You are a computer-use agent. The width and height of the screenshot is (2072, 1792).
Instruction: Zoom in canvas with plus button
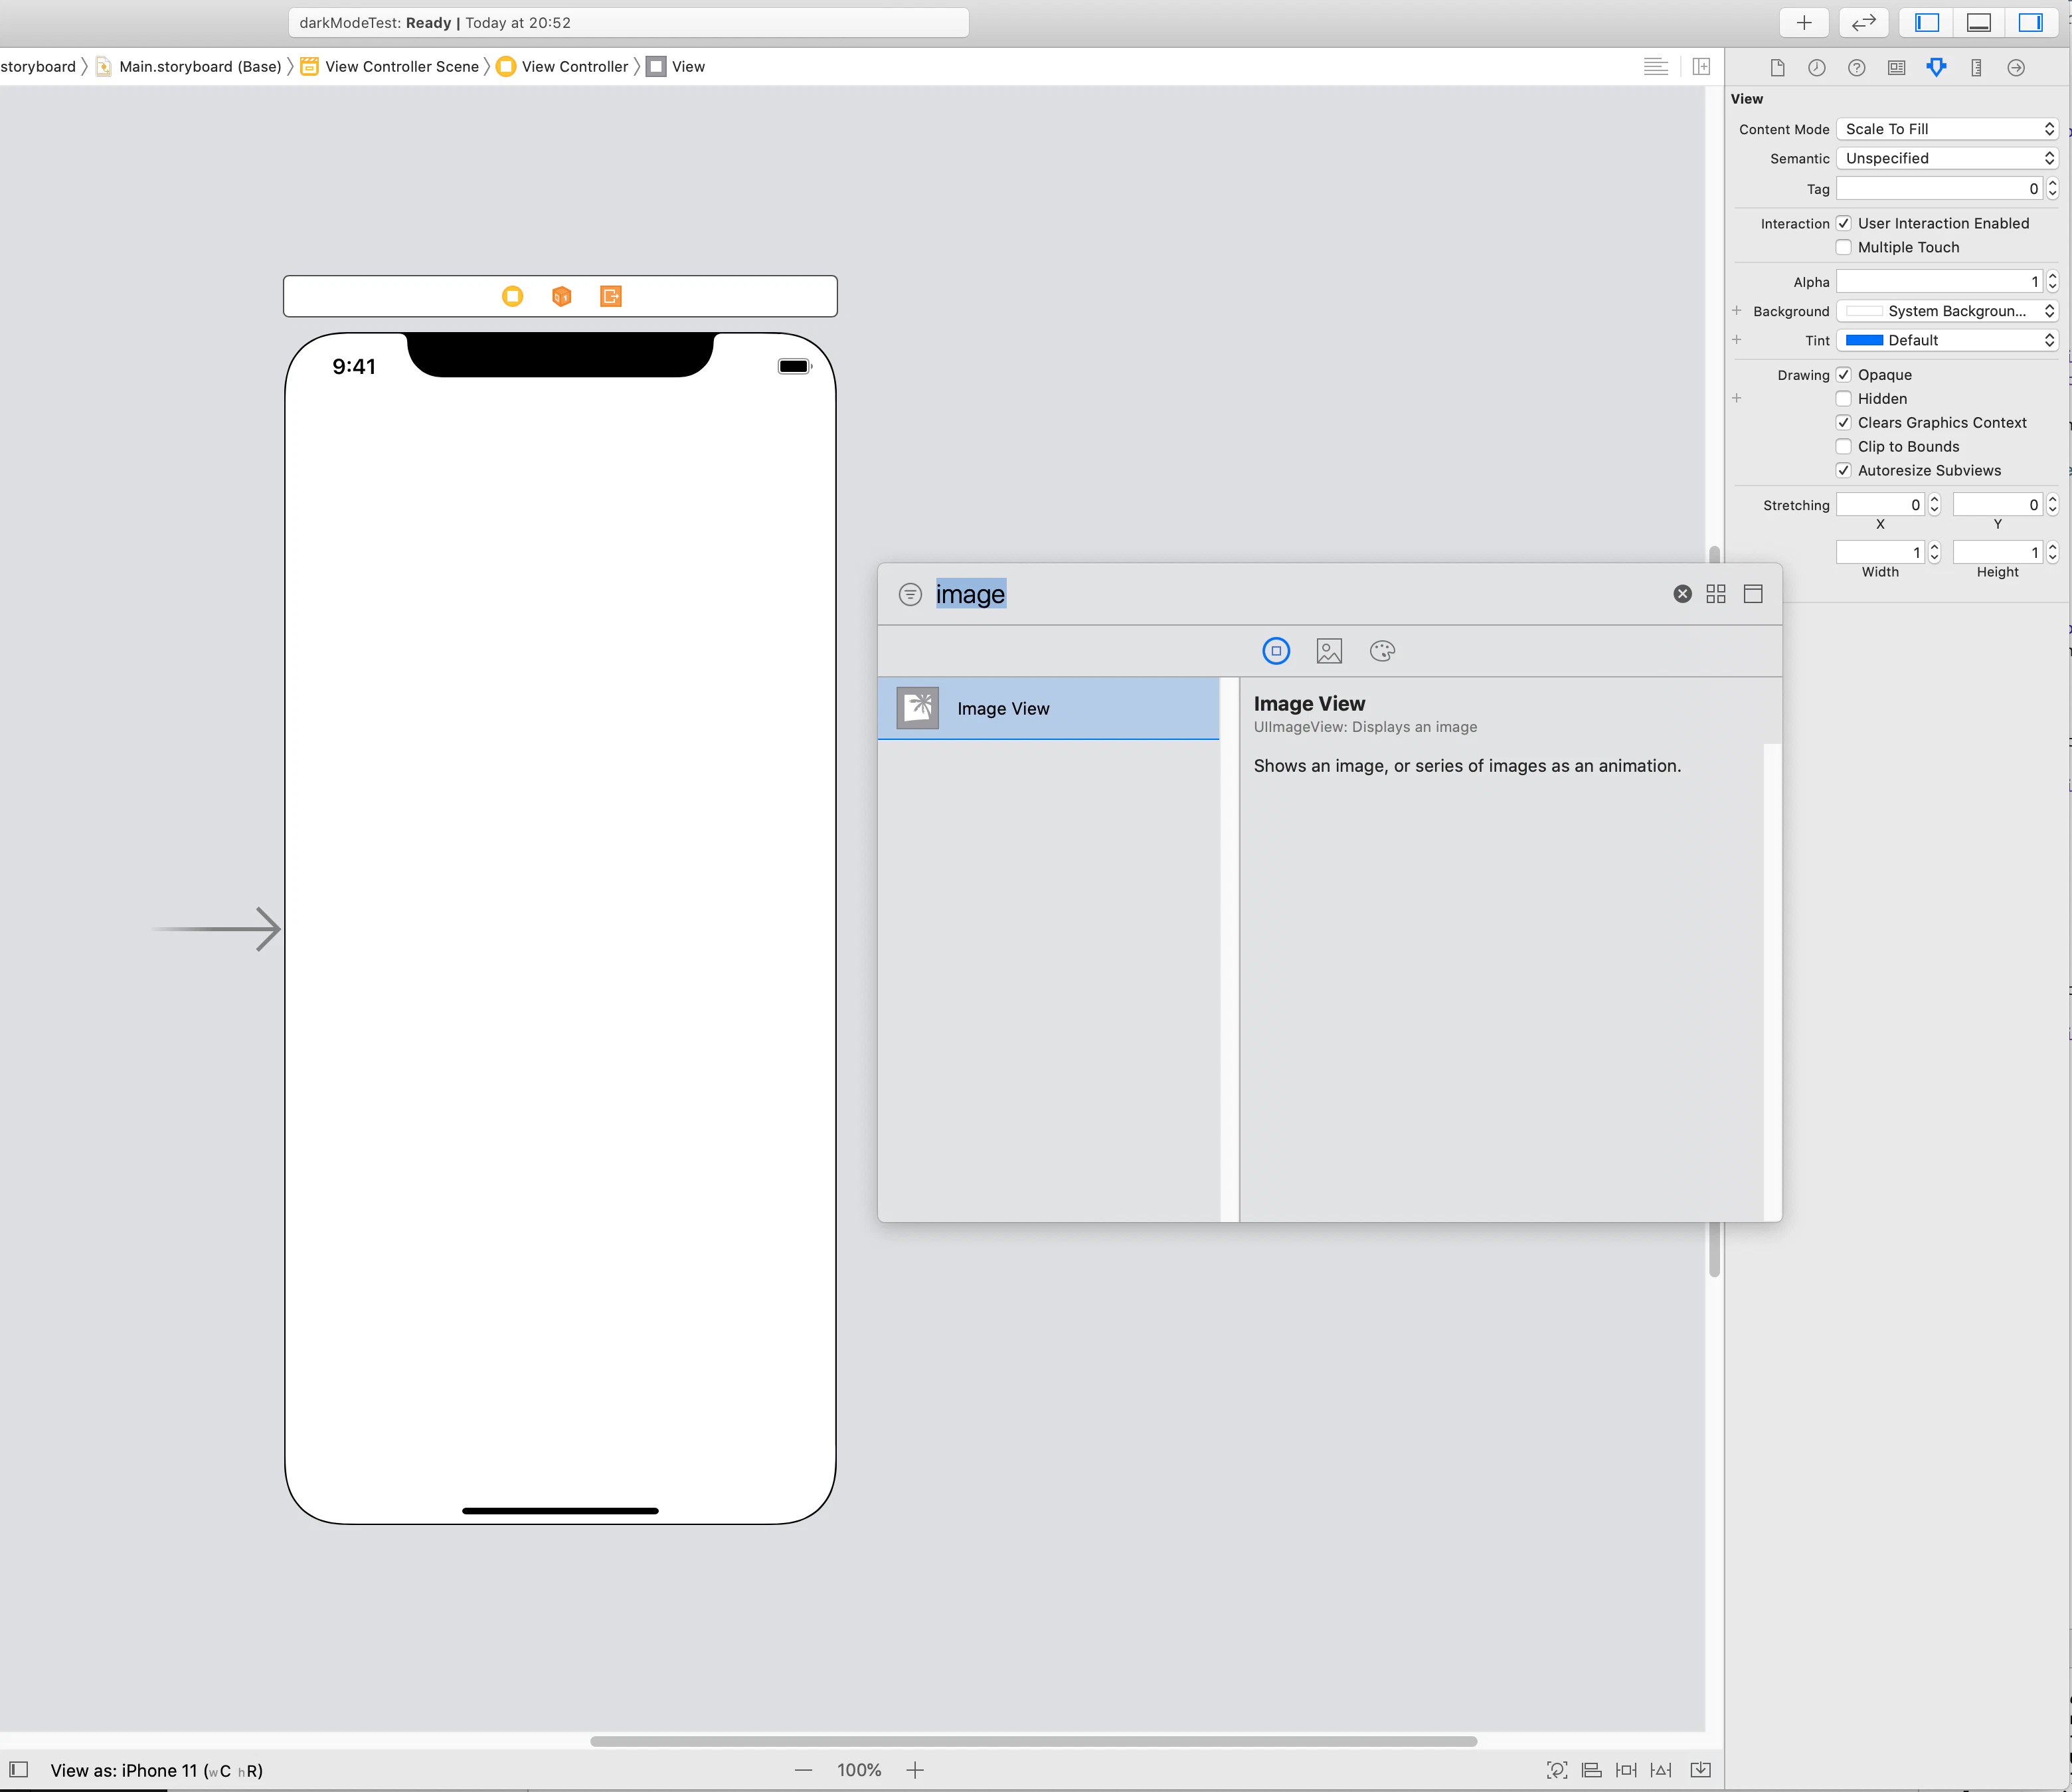coord(915,1770)
